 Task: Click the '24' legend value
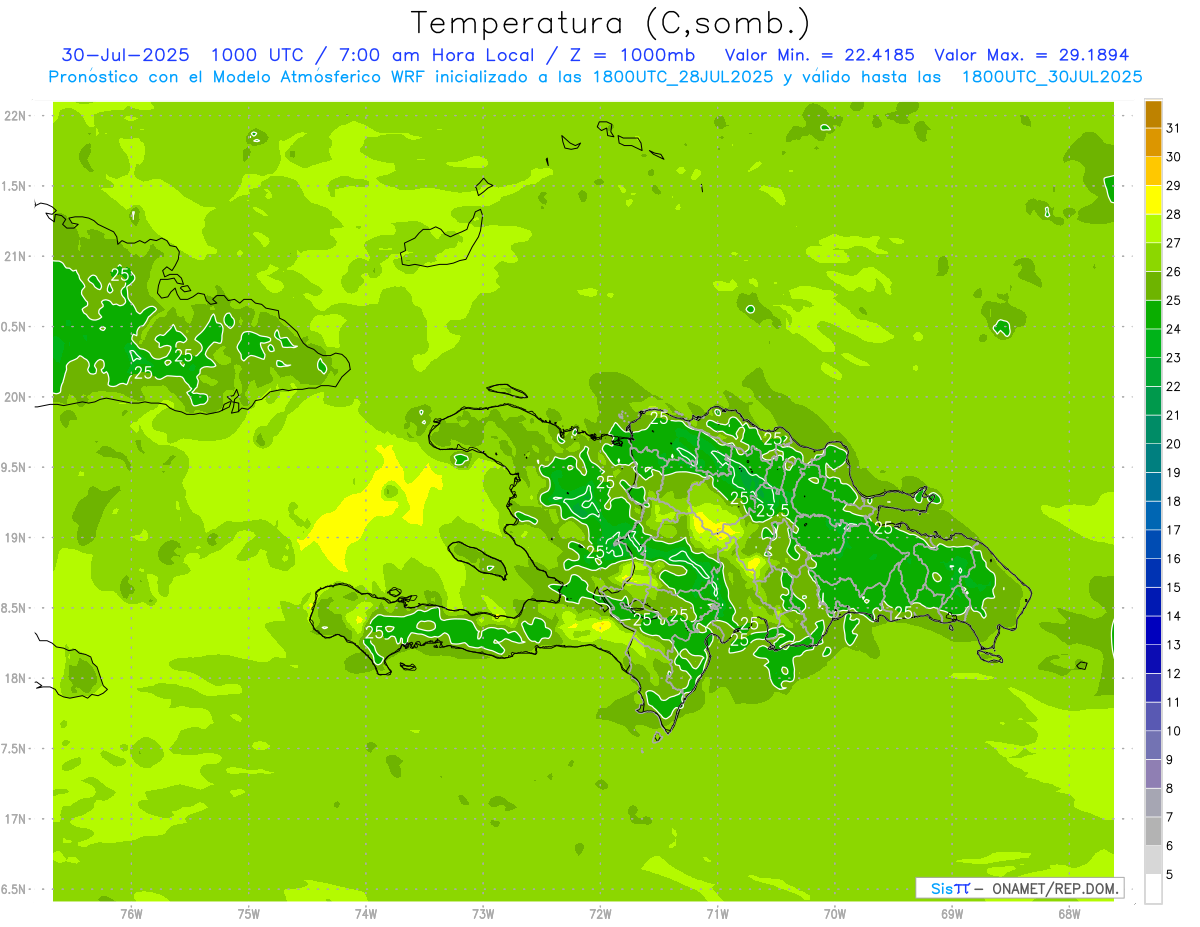(x=1174, y=329)
